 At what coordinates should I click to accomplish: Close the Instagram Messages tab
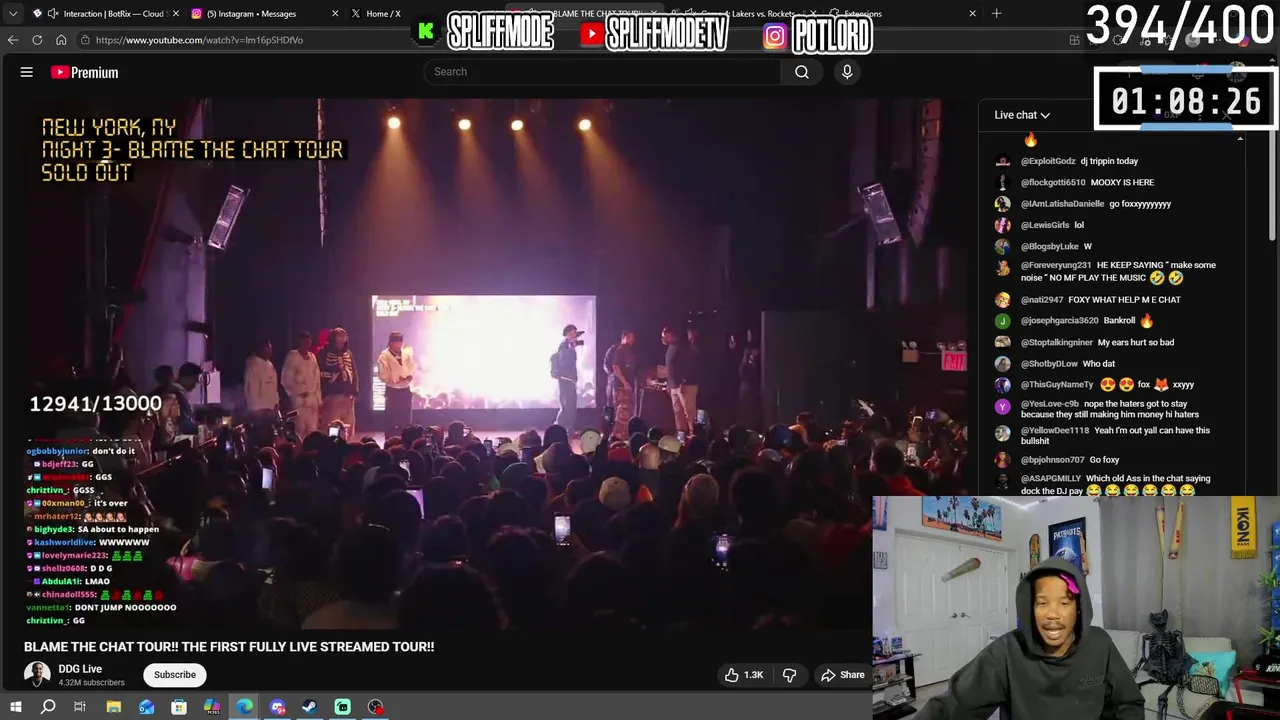coord(334,14)
